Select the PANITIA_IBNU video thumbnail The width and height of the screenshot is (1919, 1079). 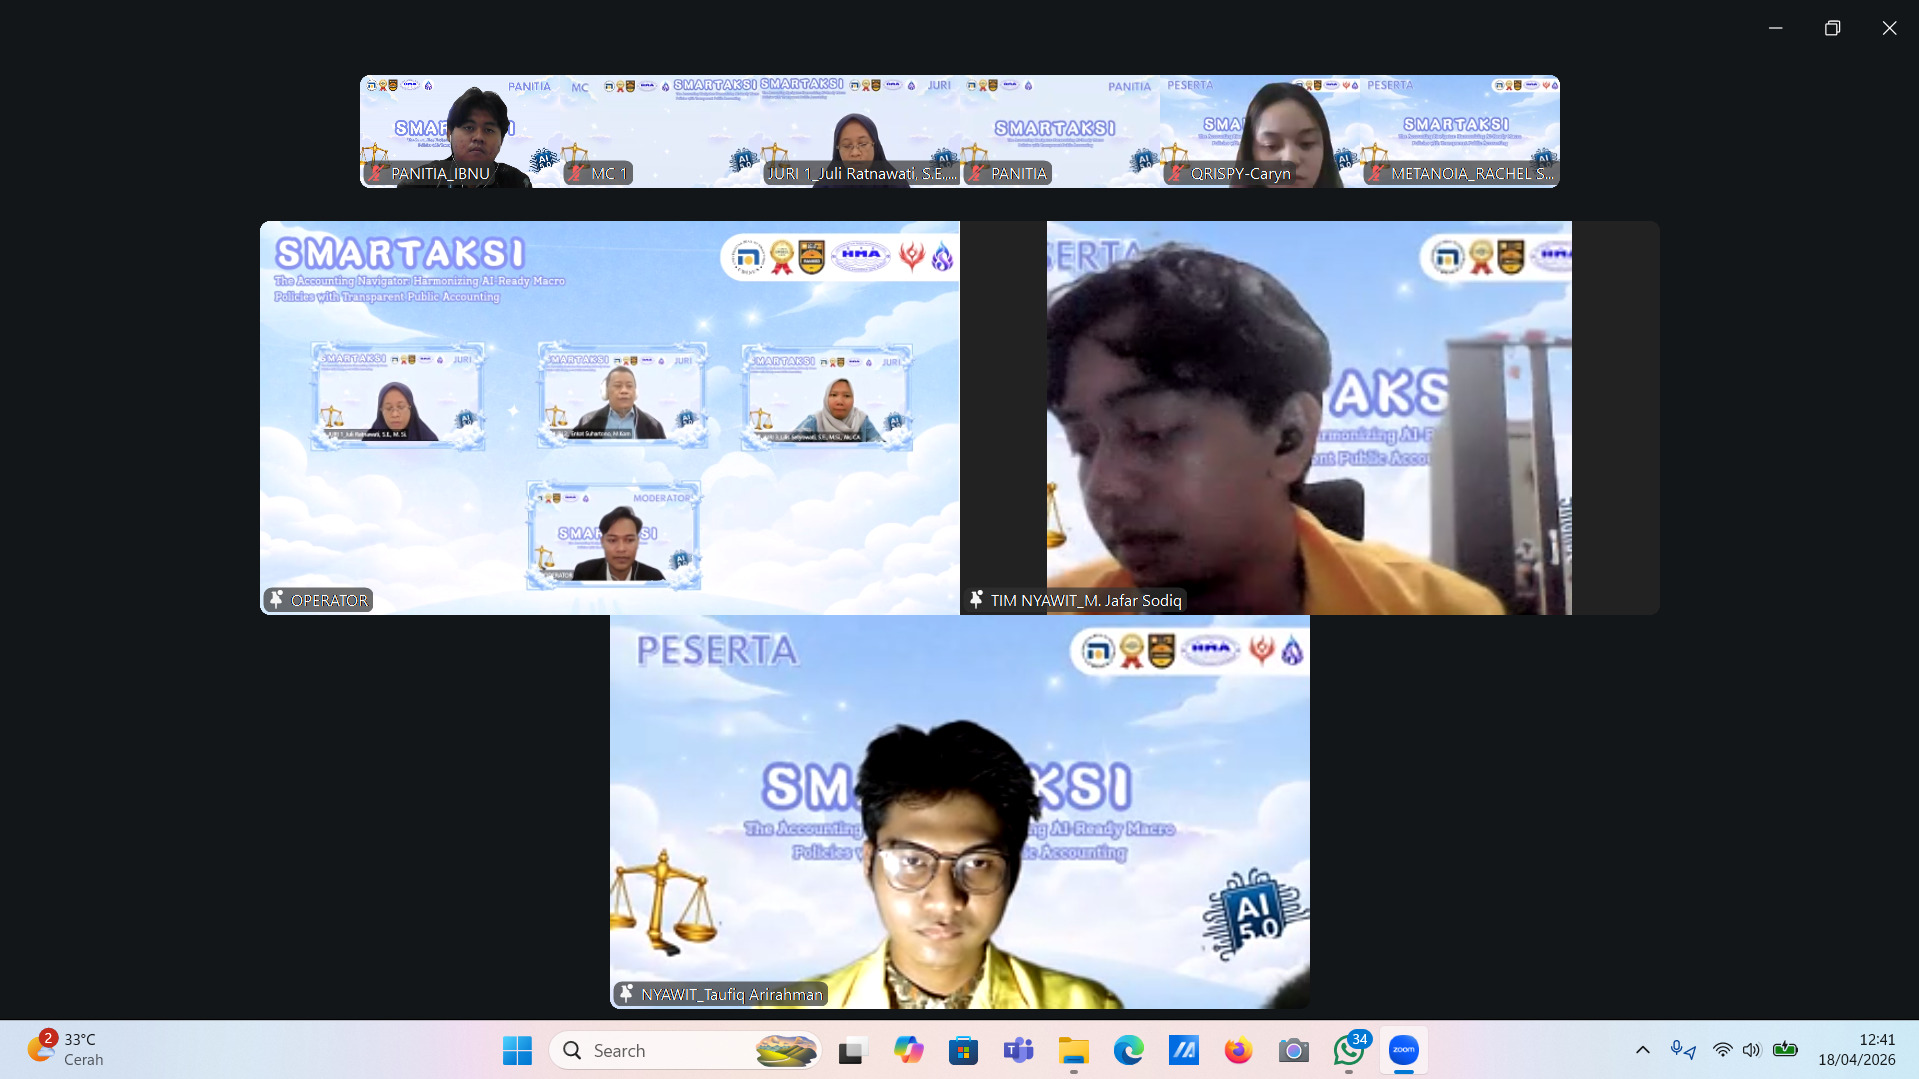click(459, 131)
